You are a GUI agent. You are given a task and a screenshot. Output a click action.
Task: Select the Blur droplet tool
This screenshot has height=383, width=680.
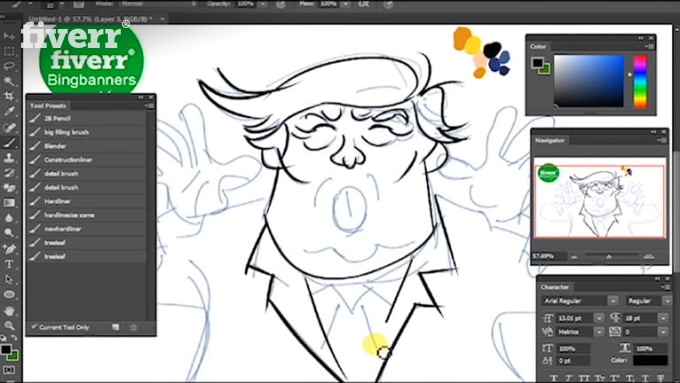[x=9, y=218]
